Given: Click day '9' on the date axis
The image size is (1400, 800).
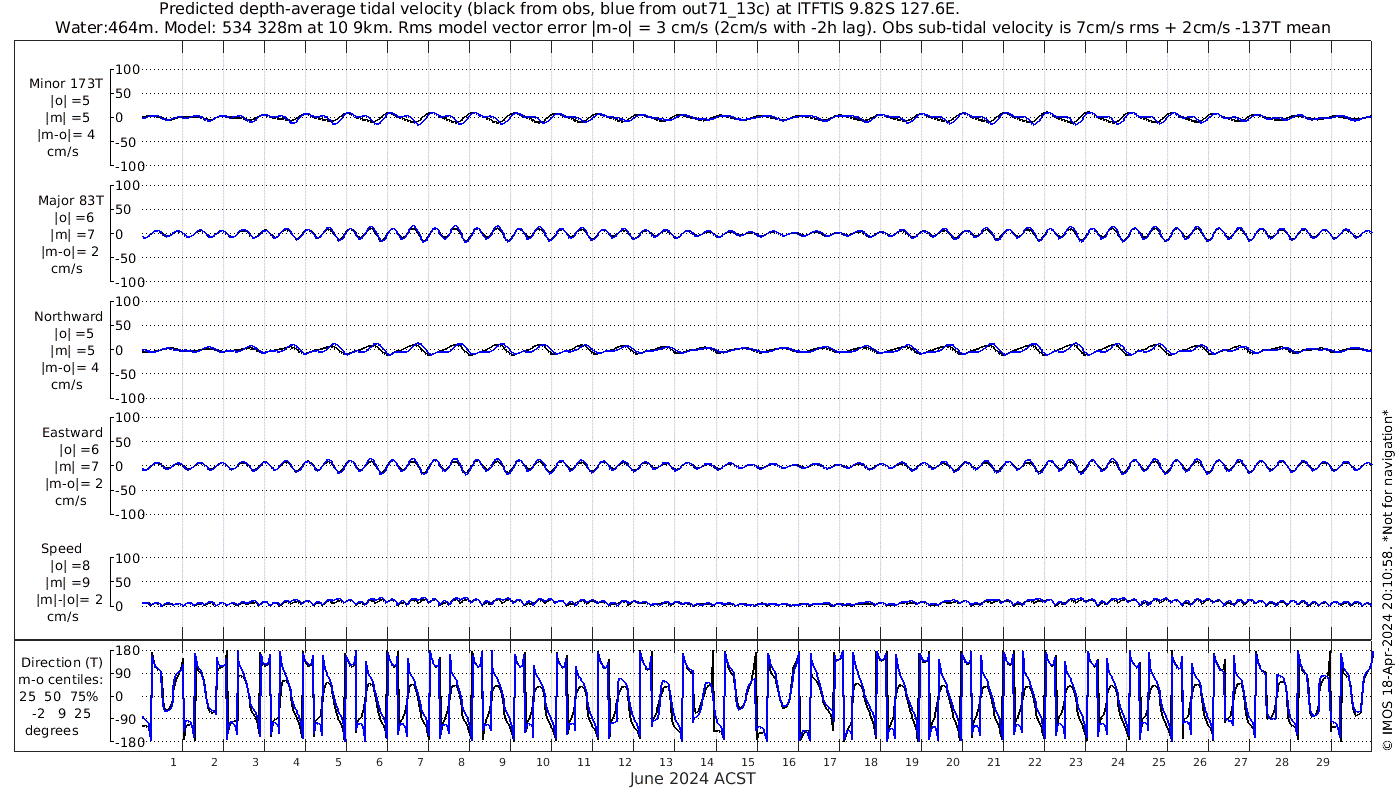Looking at the screenshot, I should [x=502, y=761].
